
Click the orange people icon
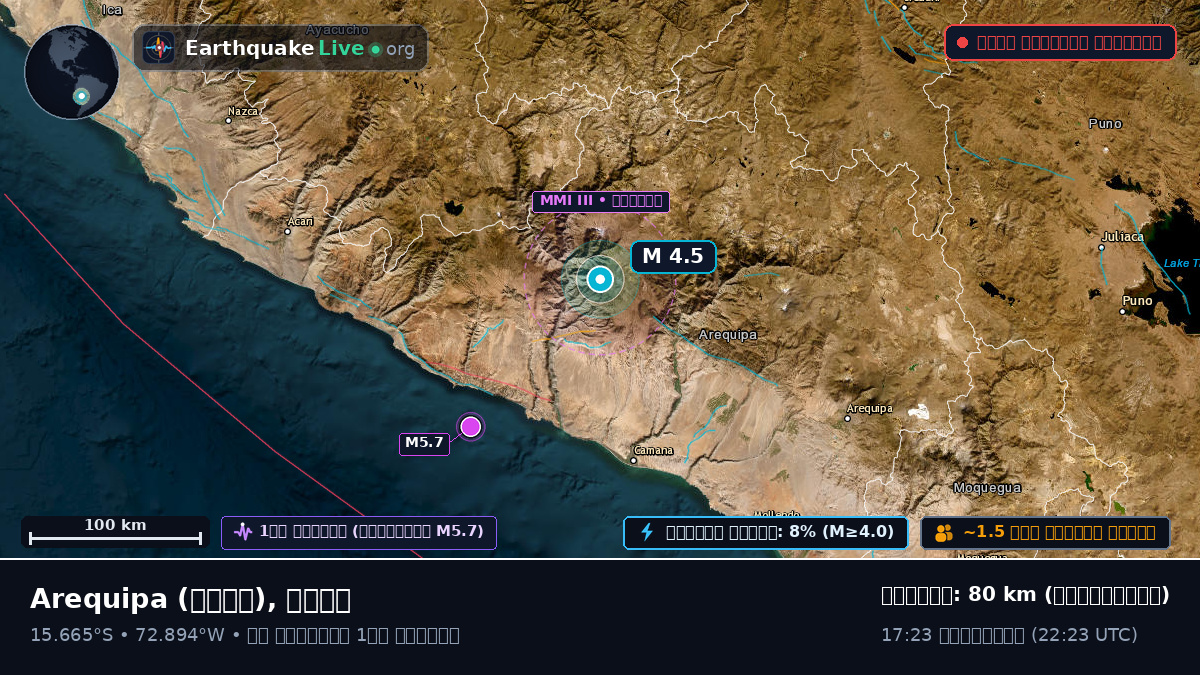click(x=944, y=533)
